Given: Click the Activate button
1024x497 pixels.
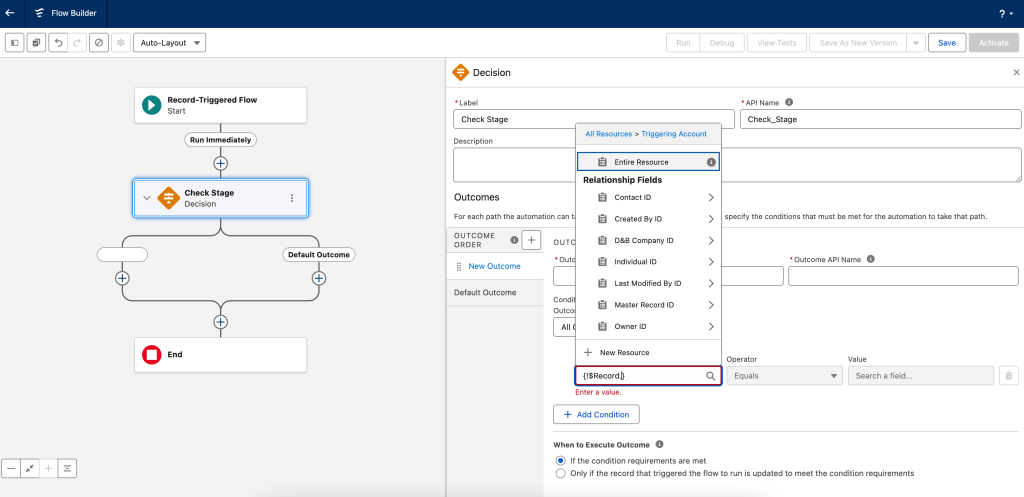Looking at the screenshot, I should pyautogui.click(x=994, y=43).
